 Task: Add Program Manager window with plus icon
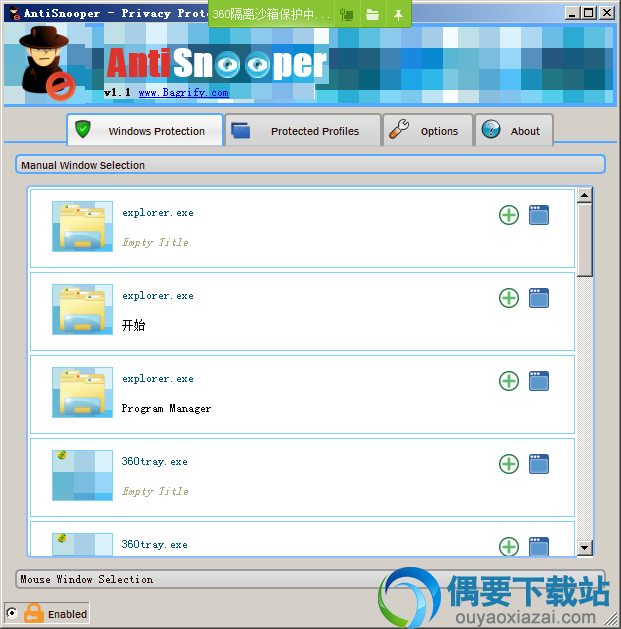click(x=509, y=381)
